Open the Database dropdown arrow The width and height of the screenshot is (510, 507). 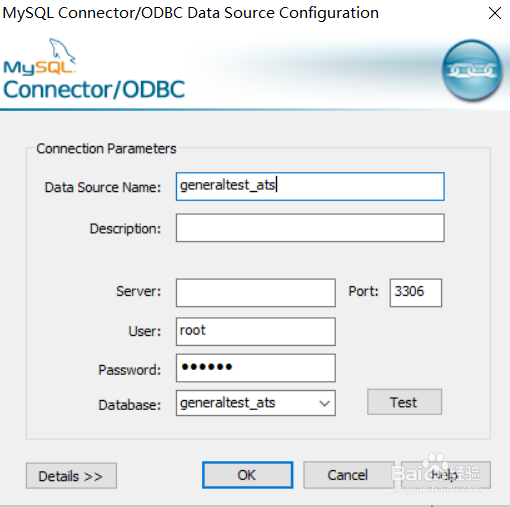point(324,403)
